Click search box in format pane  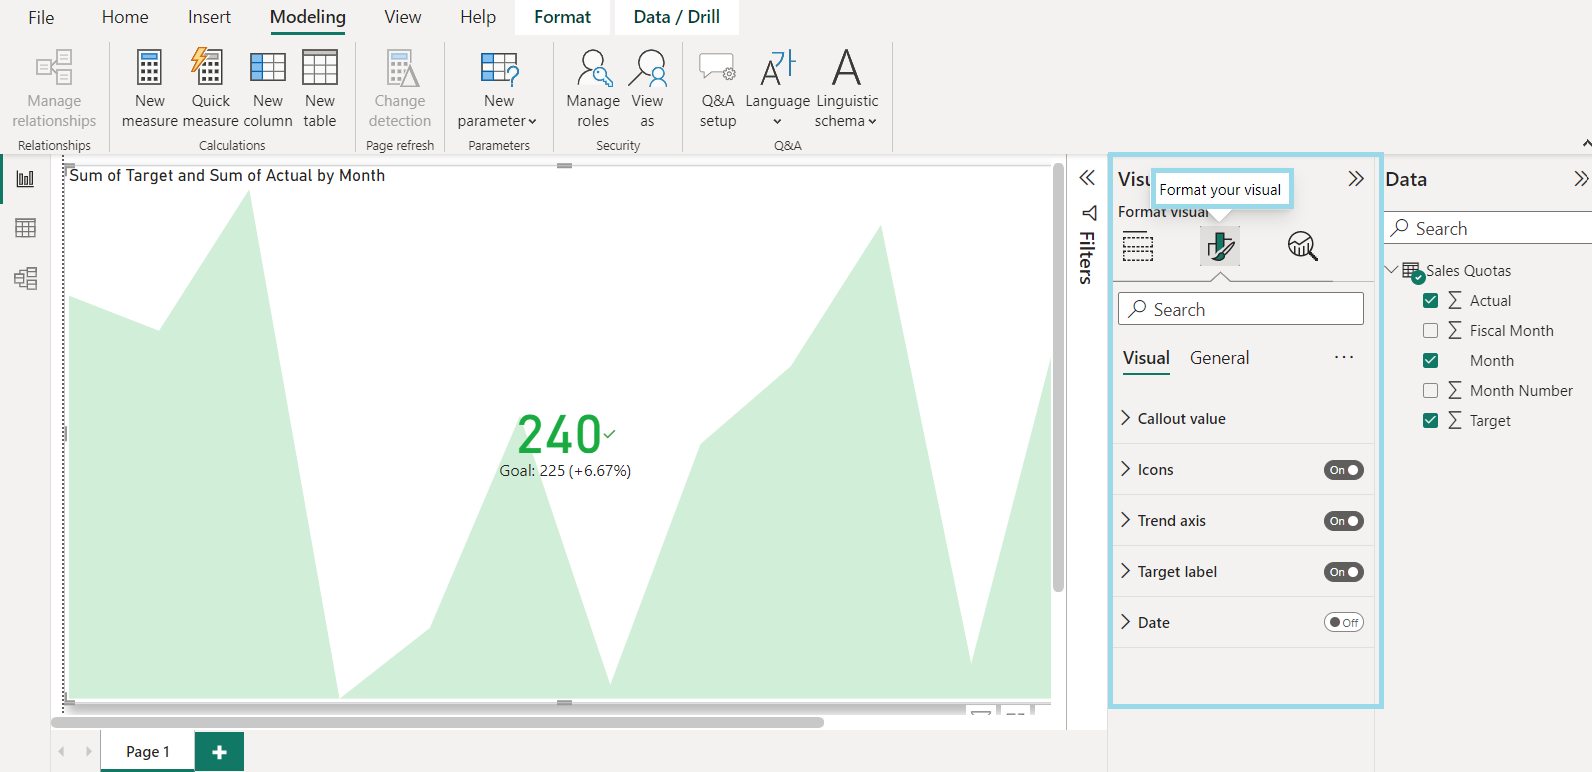1241,309
